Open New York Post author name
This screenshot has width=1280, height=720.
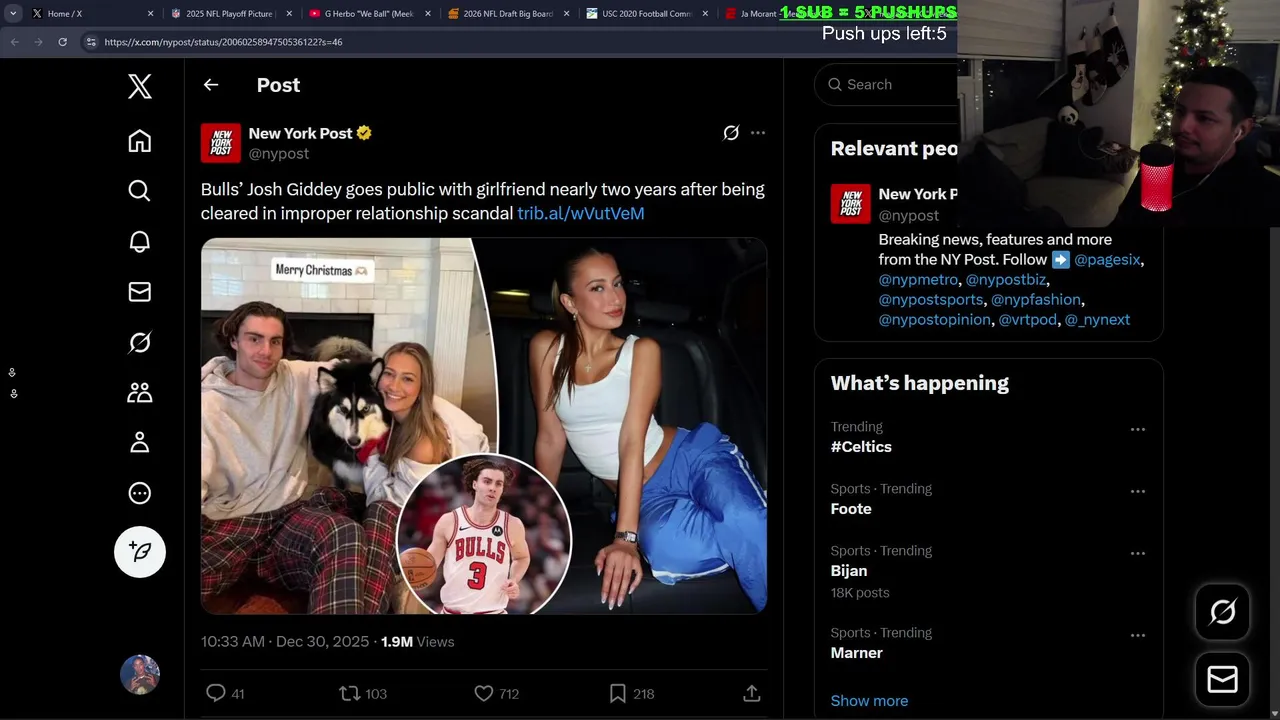pyautogui.click(x=301, y=133)
